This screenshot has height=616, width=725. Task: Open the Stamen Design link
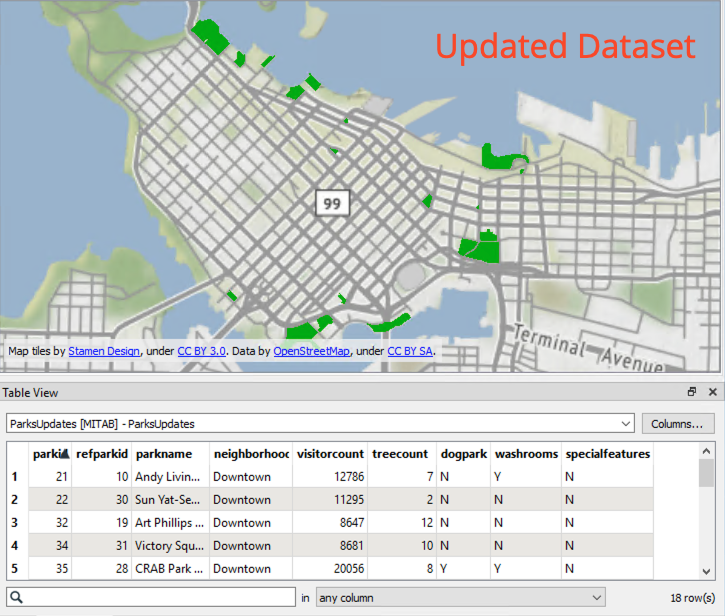pyautogui.click(x=104, y=352)
